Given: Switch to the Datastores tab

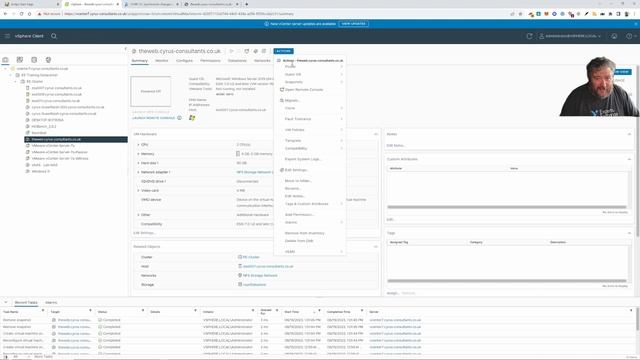Looking at the screenshot, I should coord(237,60).
